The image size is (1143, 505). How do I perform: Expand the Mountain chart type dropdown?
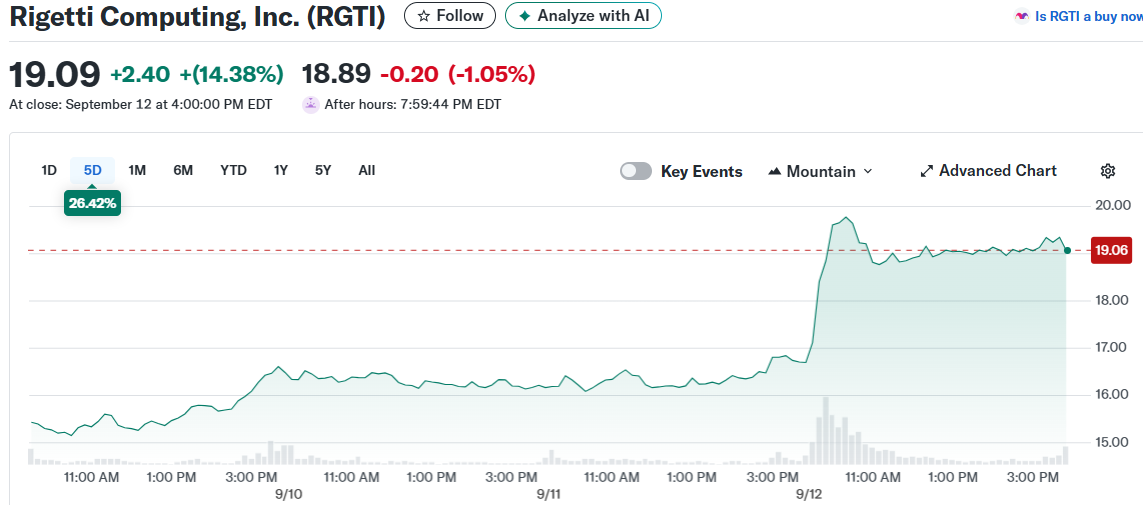click(867, 171)
